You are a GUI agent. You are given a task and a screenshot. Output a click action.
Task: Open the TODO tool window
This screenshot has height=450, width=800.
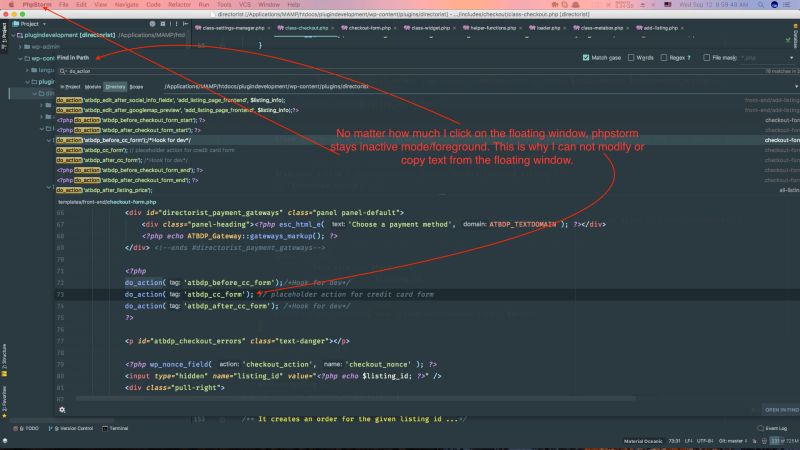[26, 429]
